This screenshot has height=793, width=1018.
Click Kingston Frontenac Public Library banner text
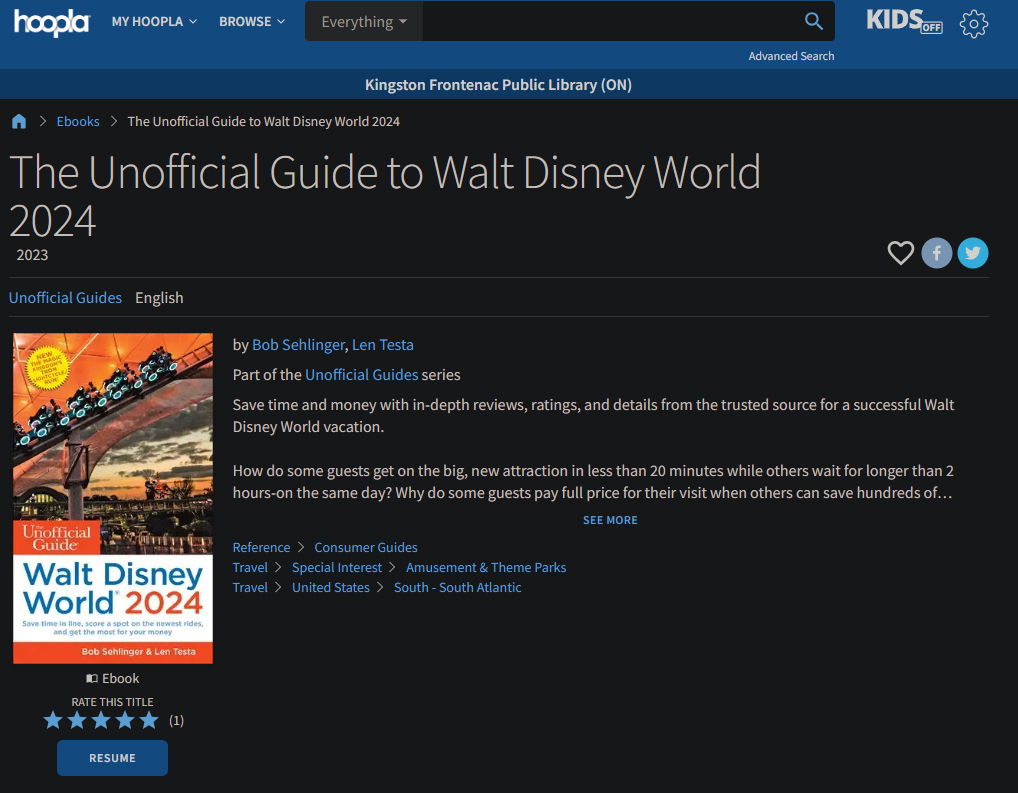point(498,84)
